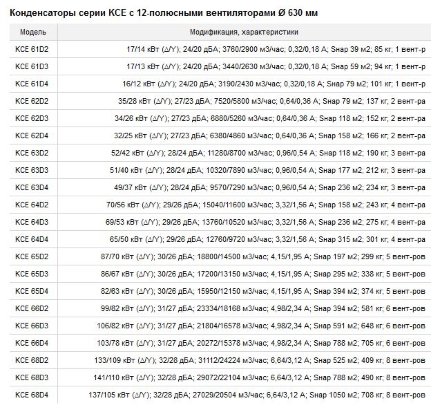Click the specs starting '52/42 кВт'
This screenshot has height=412, width=440.
coord(268,153)
